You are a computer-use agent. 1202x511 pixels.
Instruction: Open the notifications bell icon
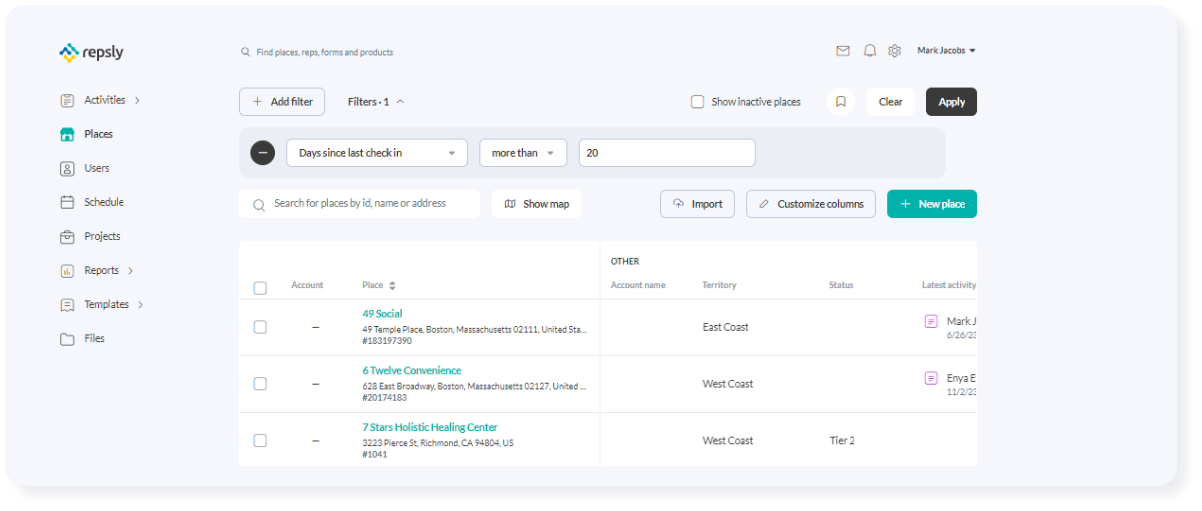pos(869,51)
